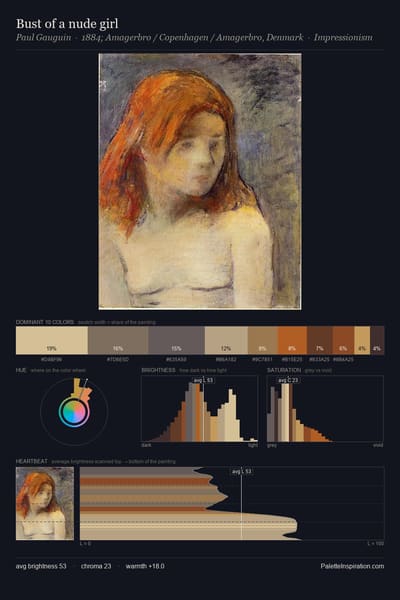
Task: Click 'avg C 23' label on saturation histogram
Action: coord(288,380)
